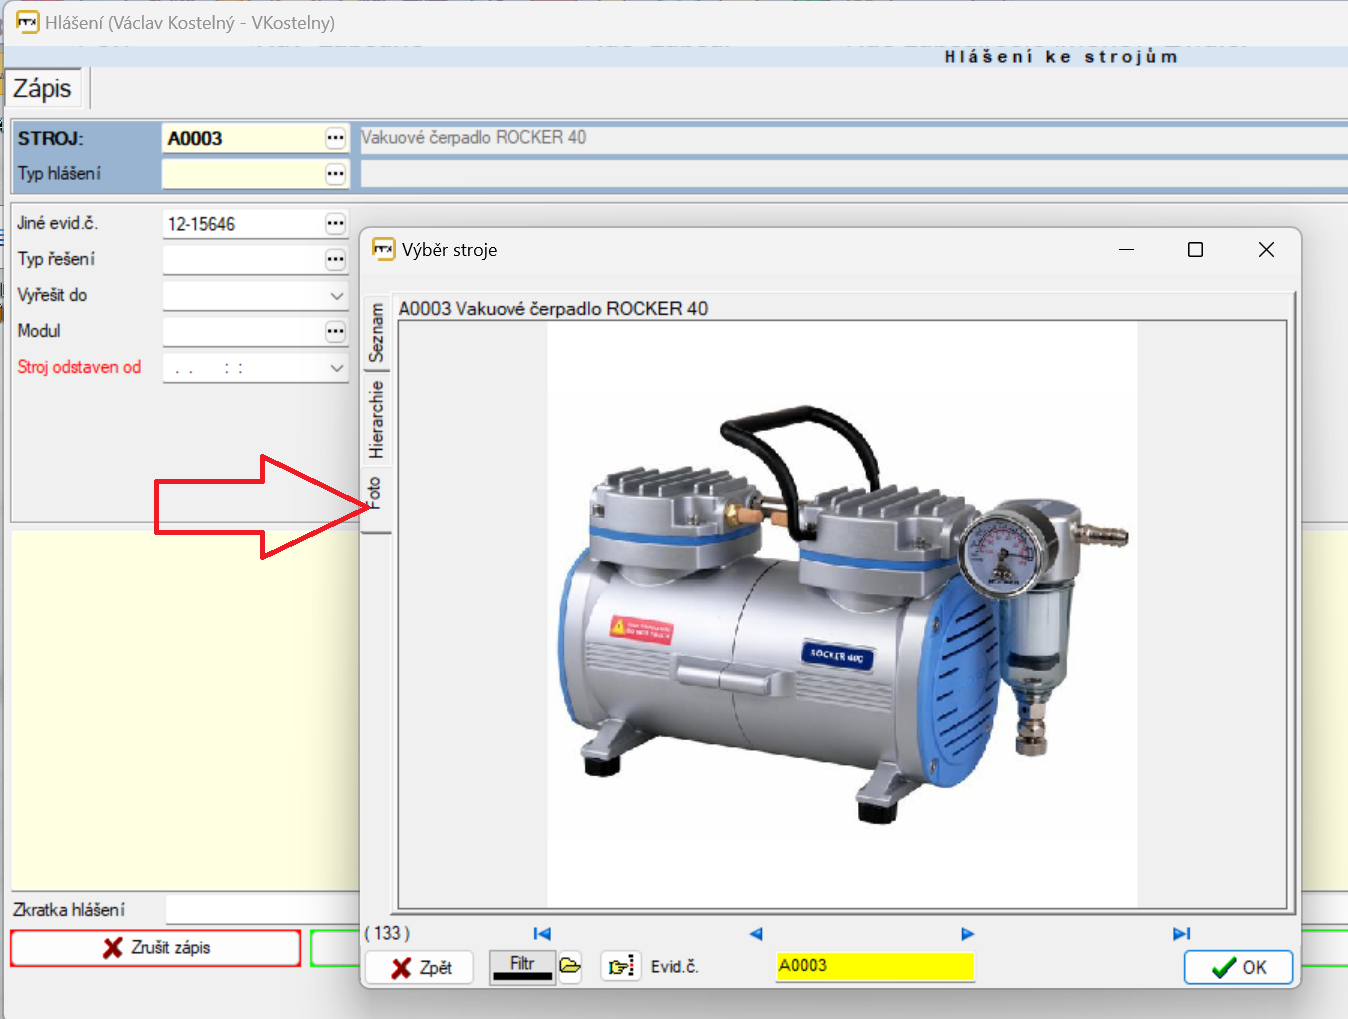Viewport: 1348px width, 1019px height.
Task: Click the pointing-hand list icon
Action: [621, 967]
